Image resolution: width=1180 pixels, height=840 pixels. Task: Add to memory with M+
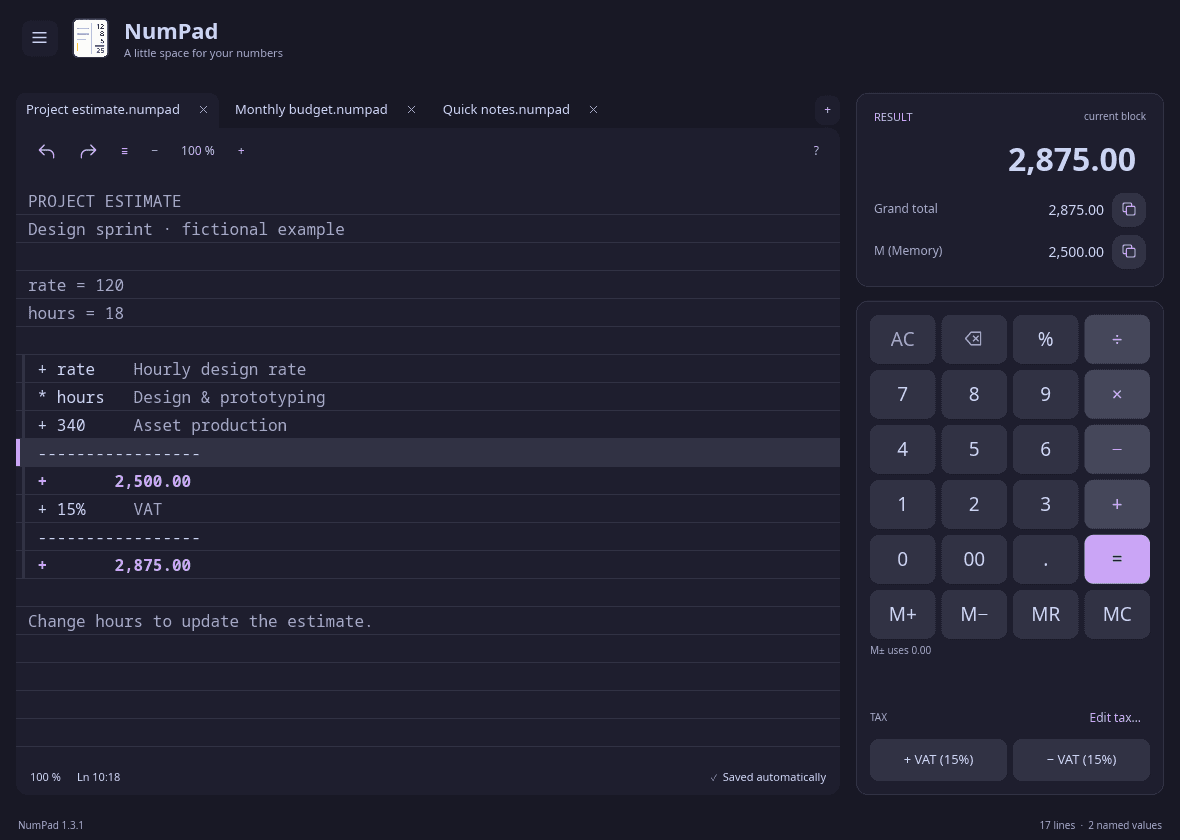(902, 614)
